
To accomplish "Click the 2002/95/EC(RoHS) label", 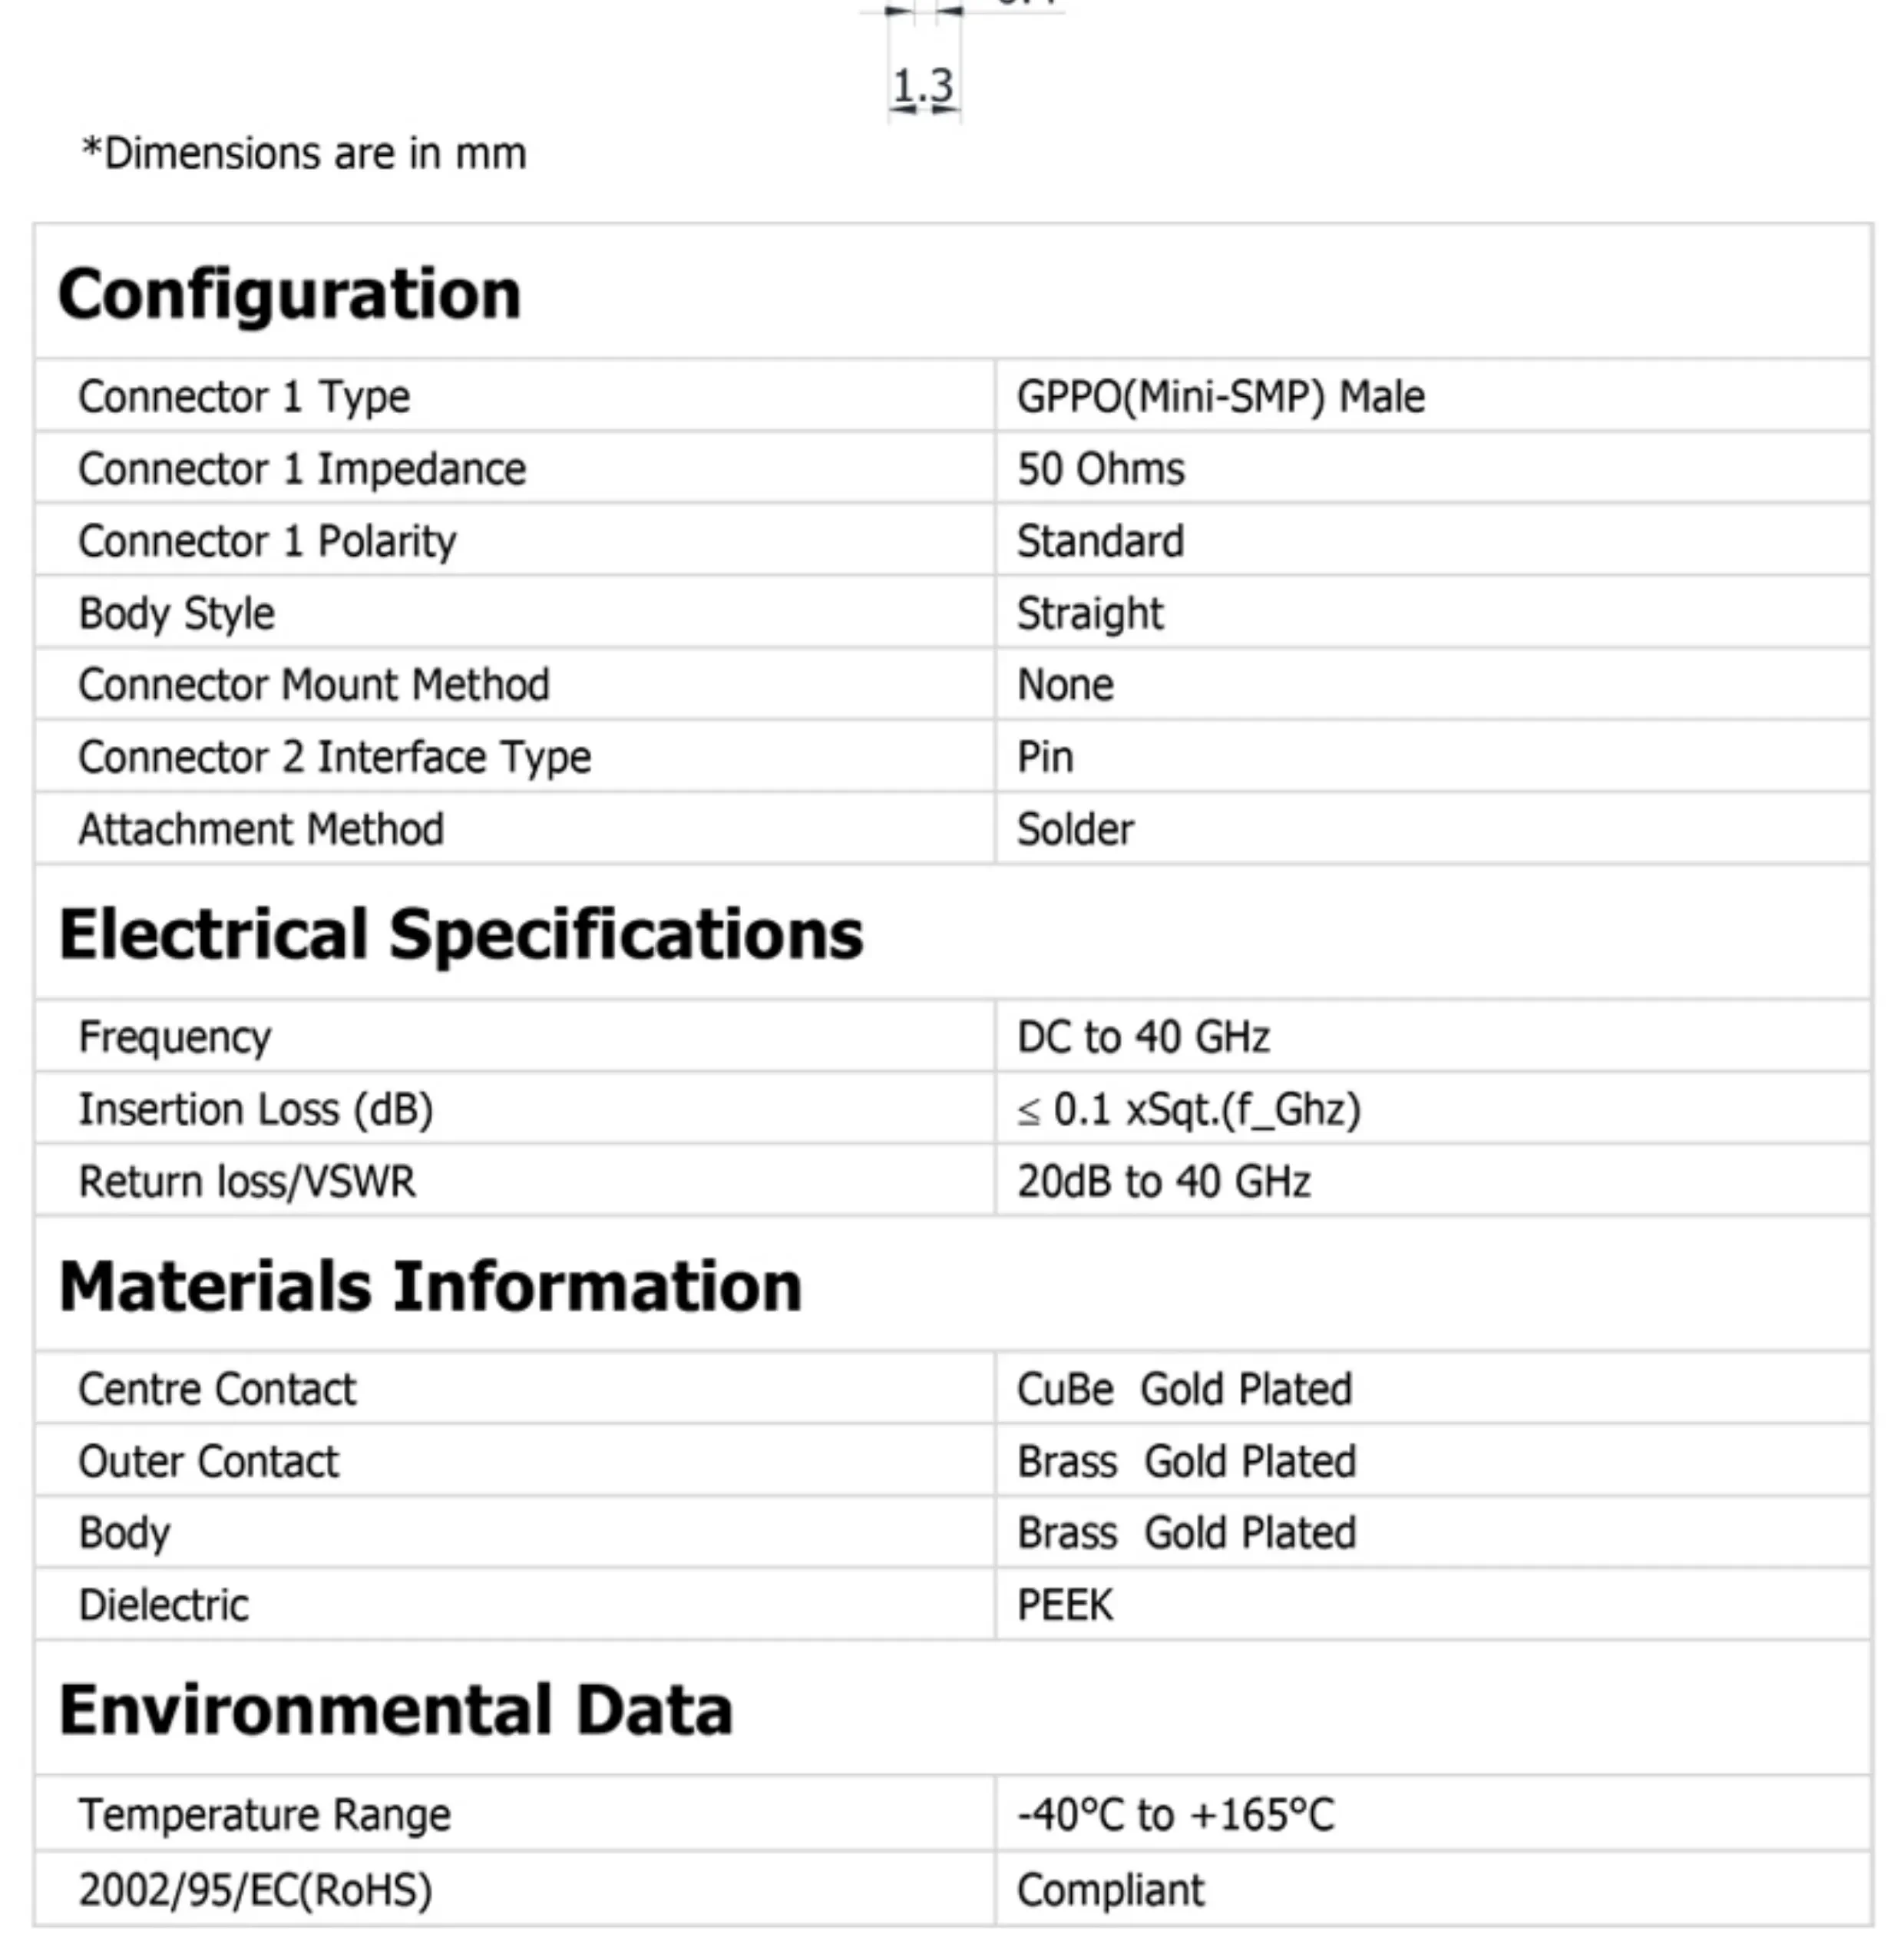I will 256,1890.
